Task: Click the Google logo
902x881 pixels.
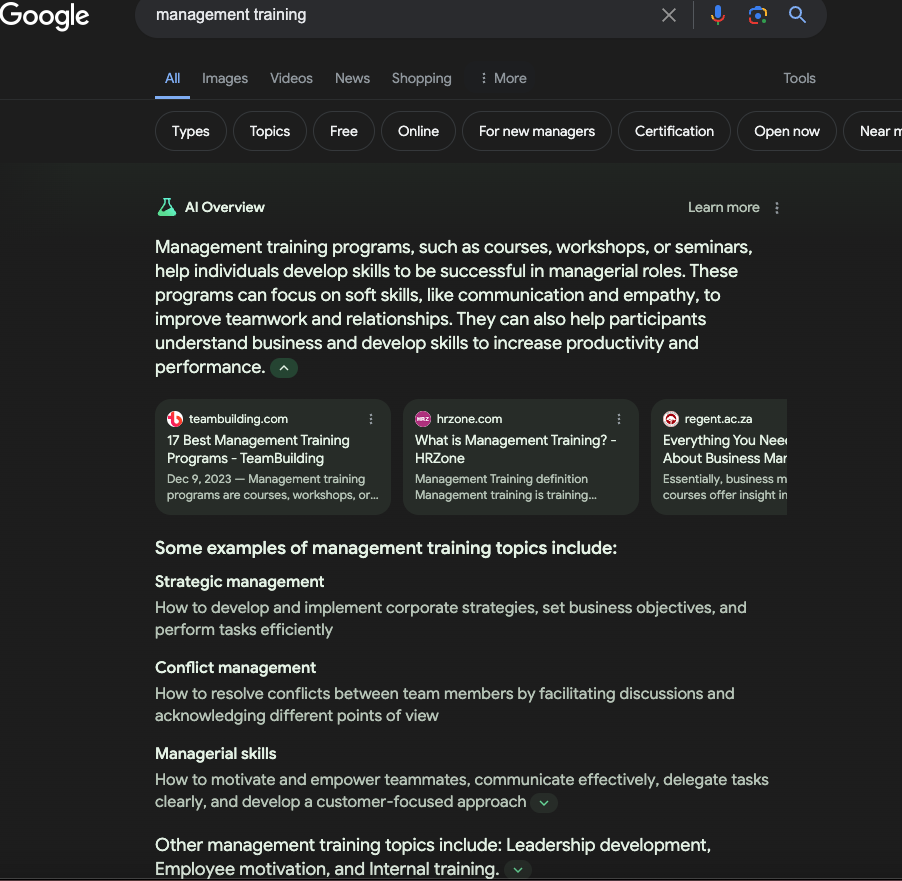Action: click(45, 16)
